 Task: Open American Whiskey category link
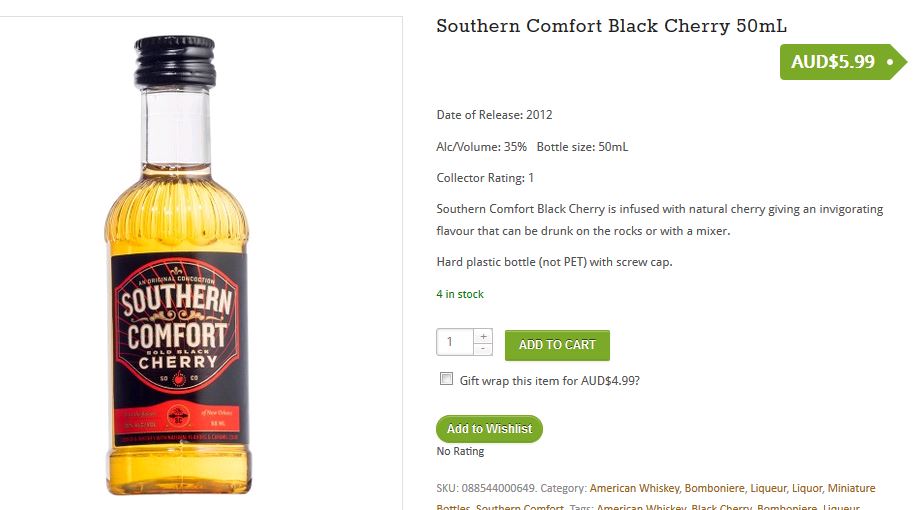pos(634,488)
